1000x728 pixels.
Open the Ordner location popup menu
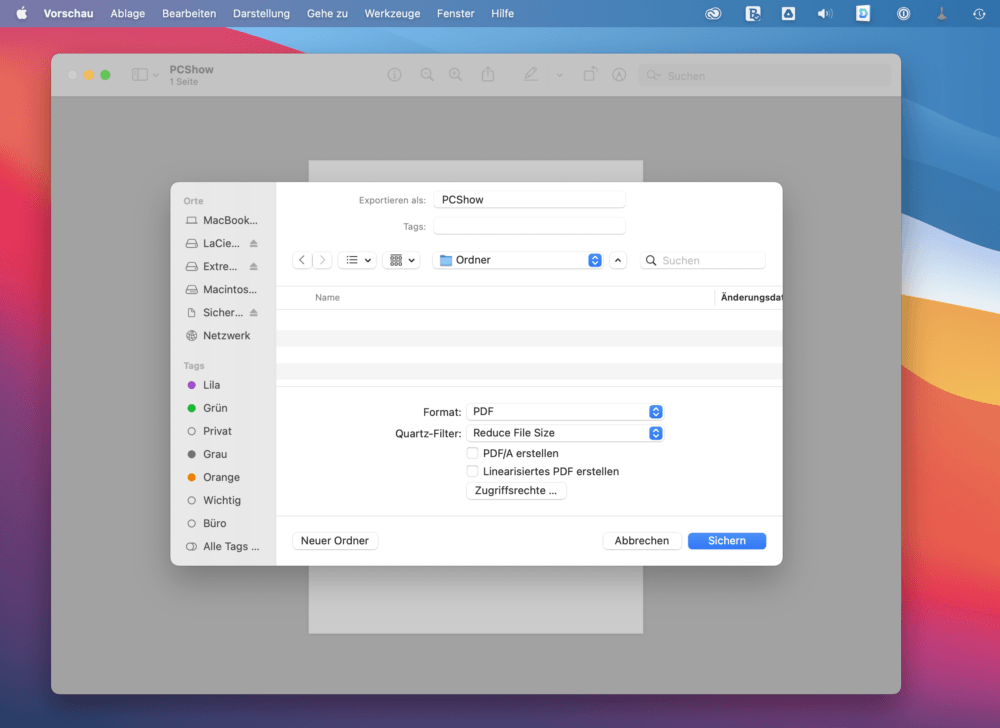coord(518,260)
